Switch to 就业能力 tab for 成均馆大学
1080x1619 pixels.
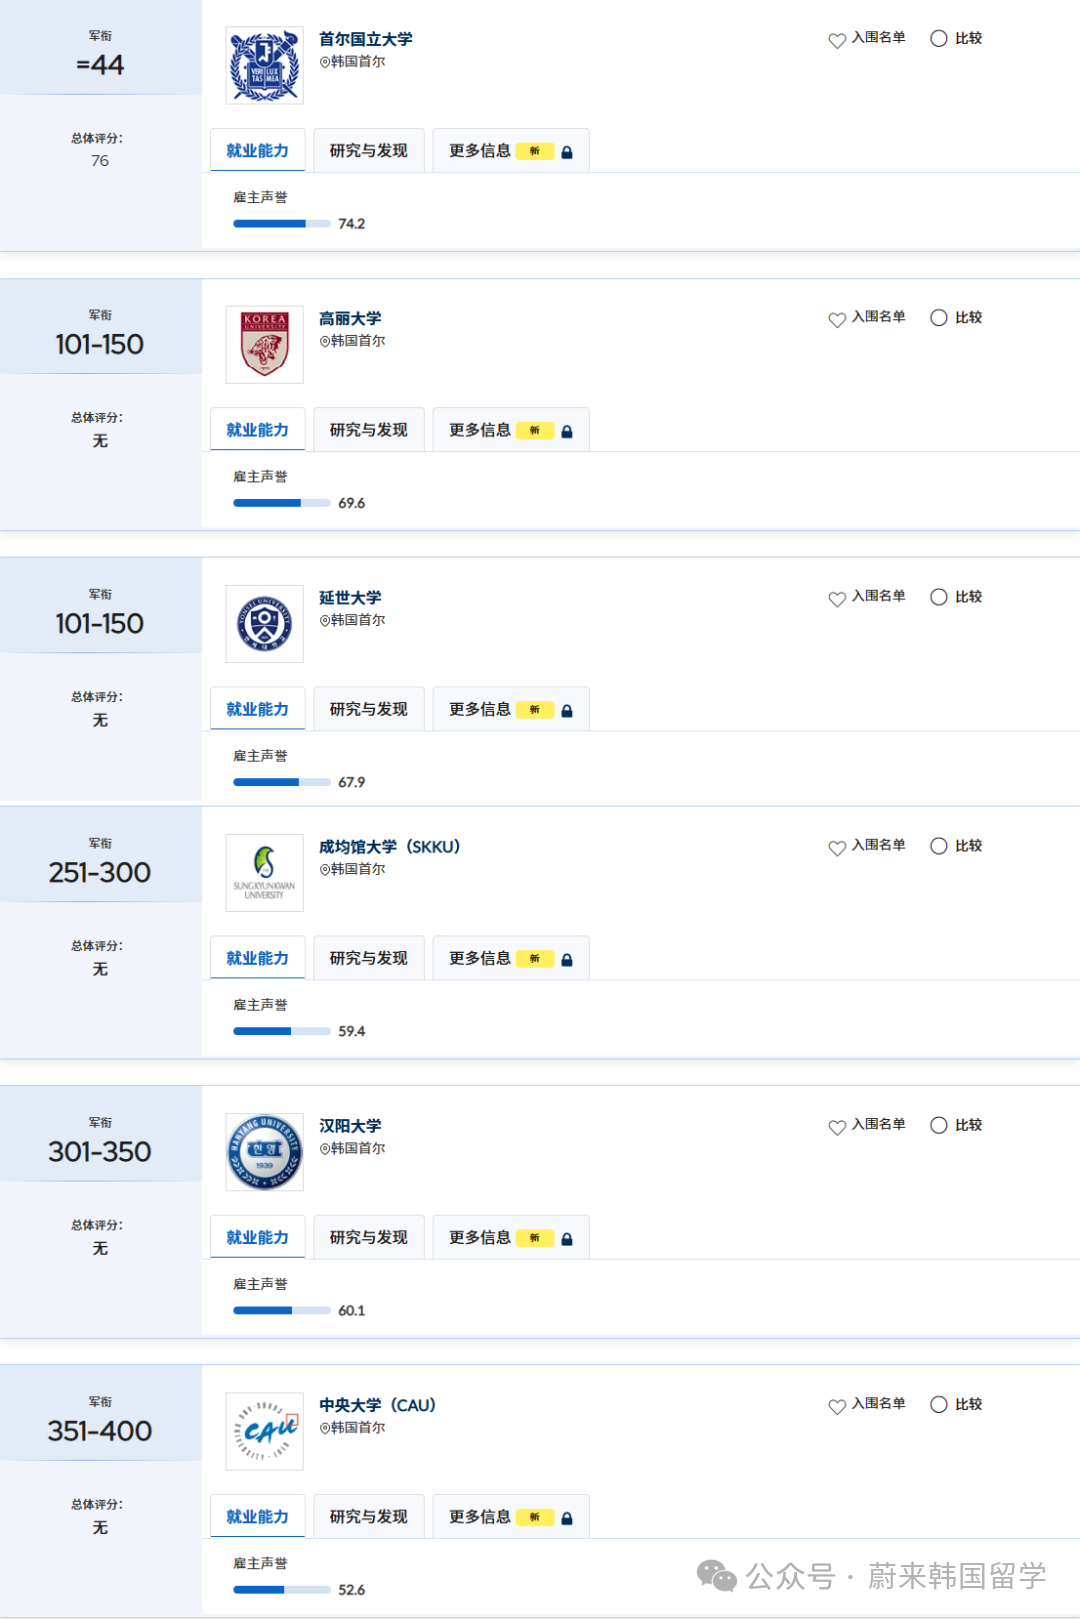coord(258,958)
